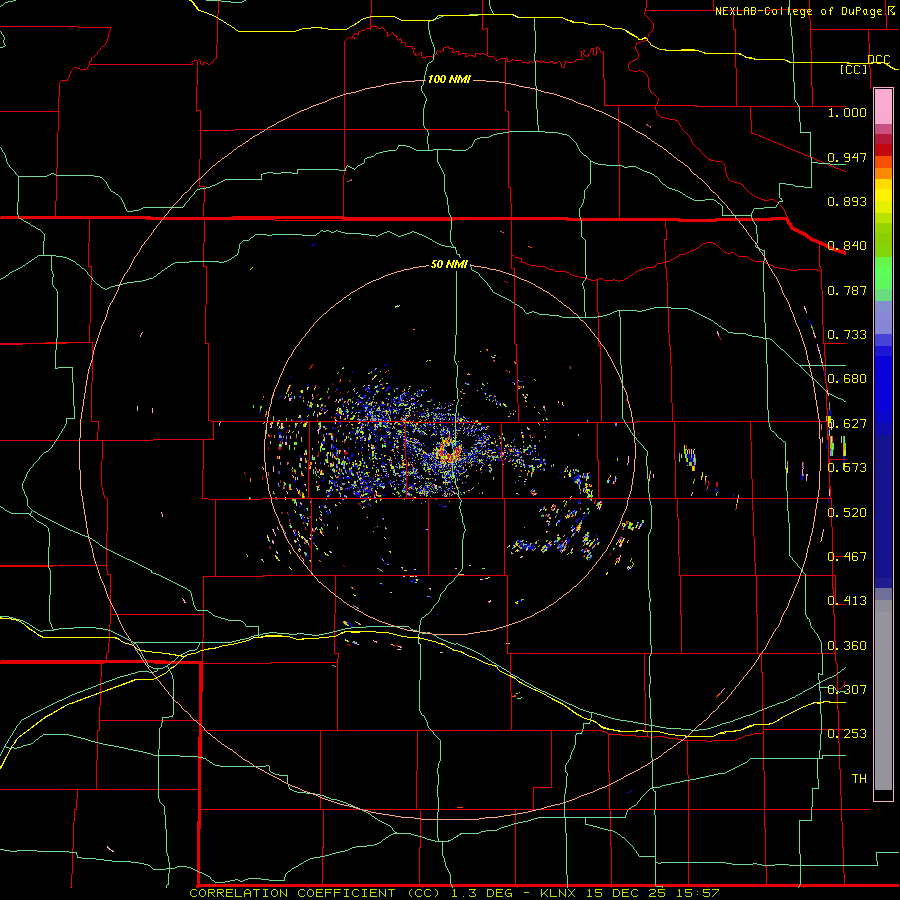Click the '100 NMI' range ring label
The height and width of the screenshot is (900, 900).
[x=449, y=79]
